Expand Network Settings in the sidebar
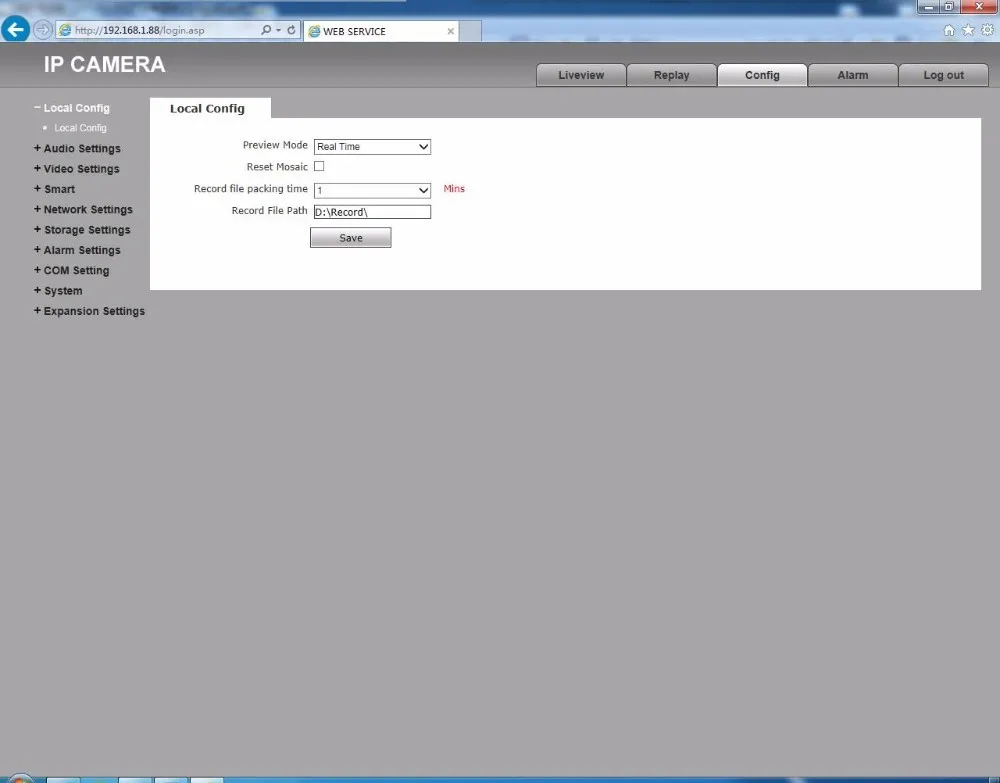Viewport: 1000px width, 783px height. coord(84,209)
